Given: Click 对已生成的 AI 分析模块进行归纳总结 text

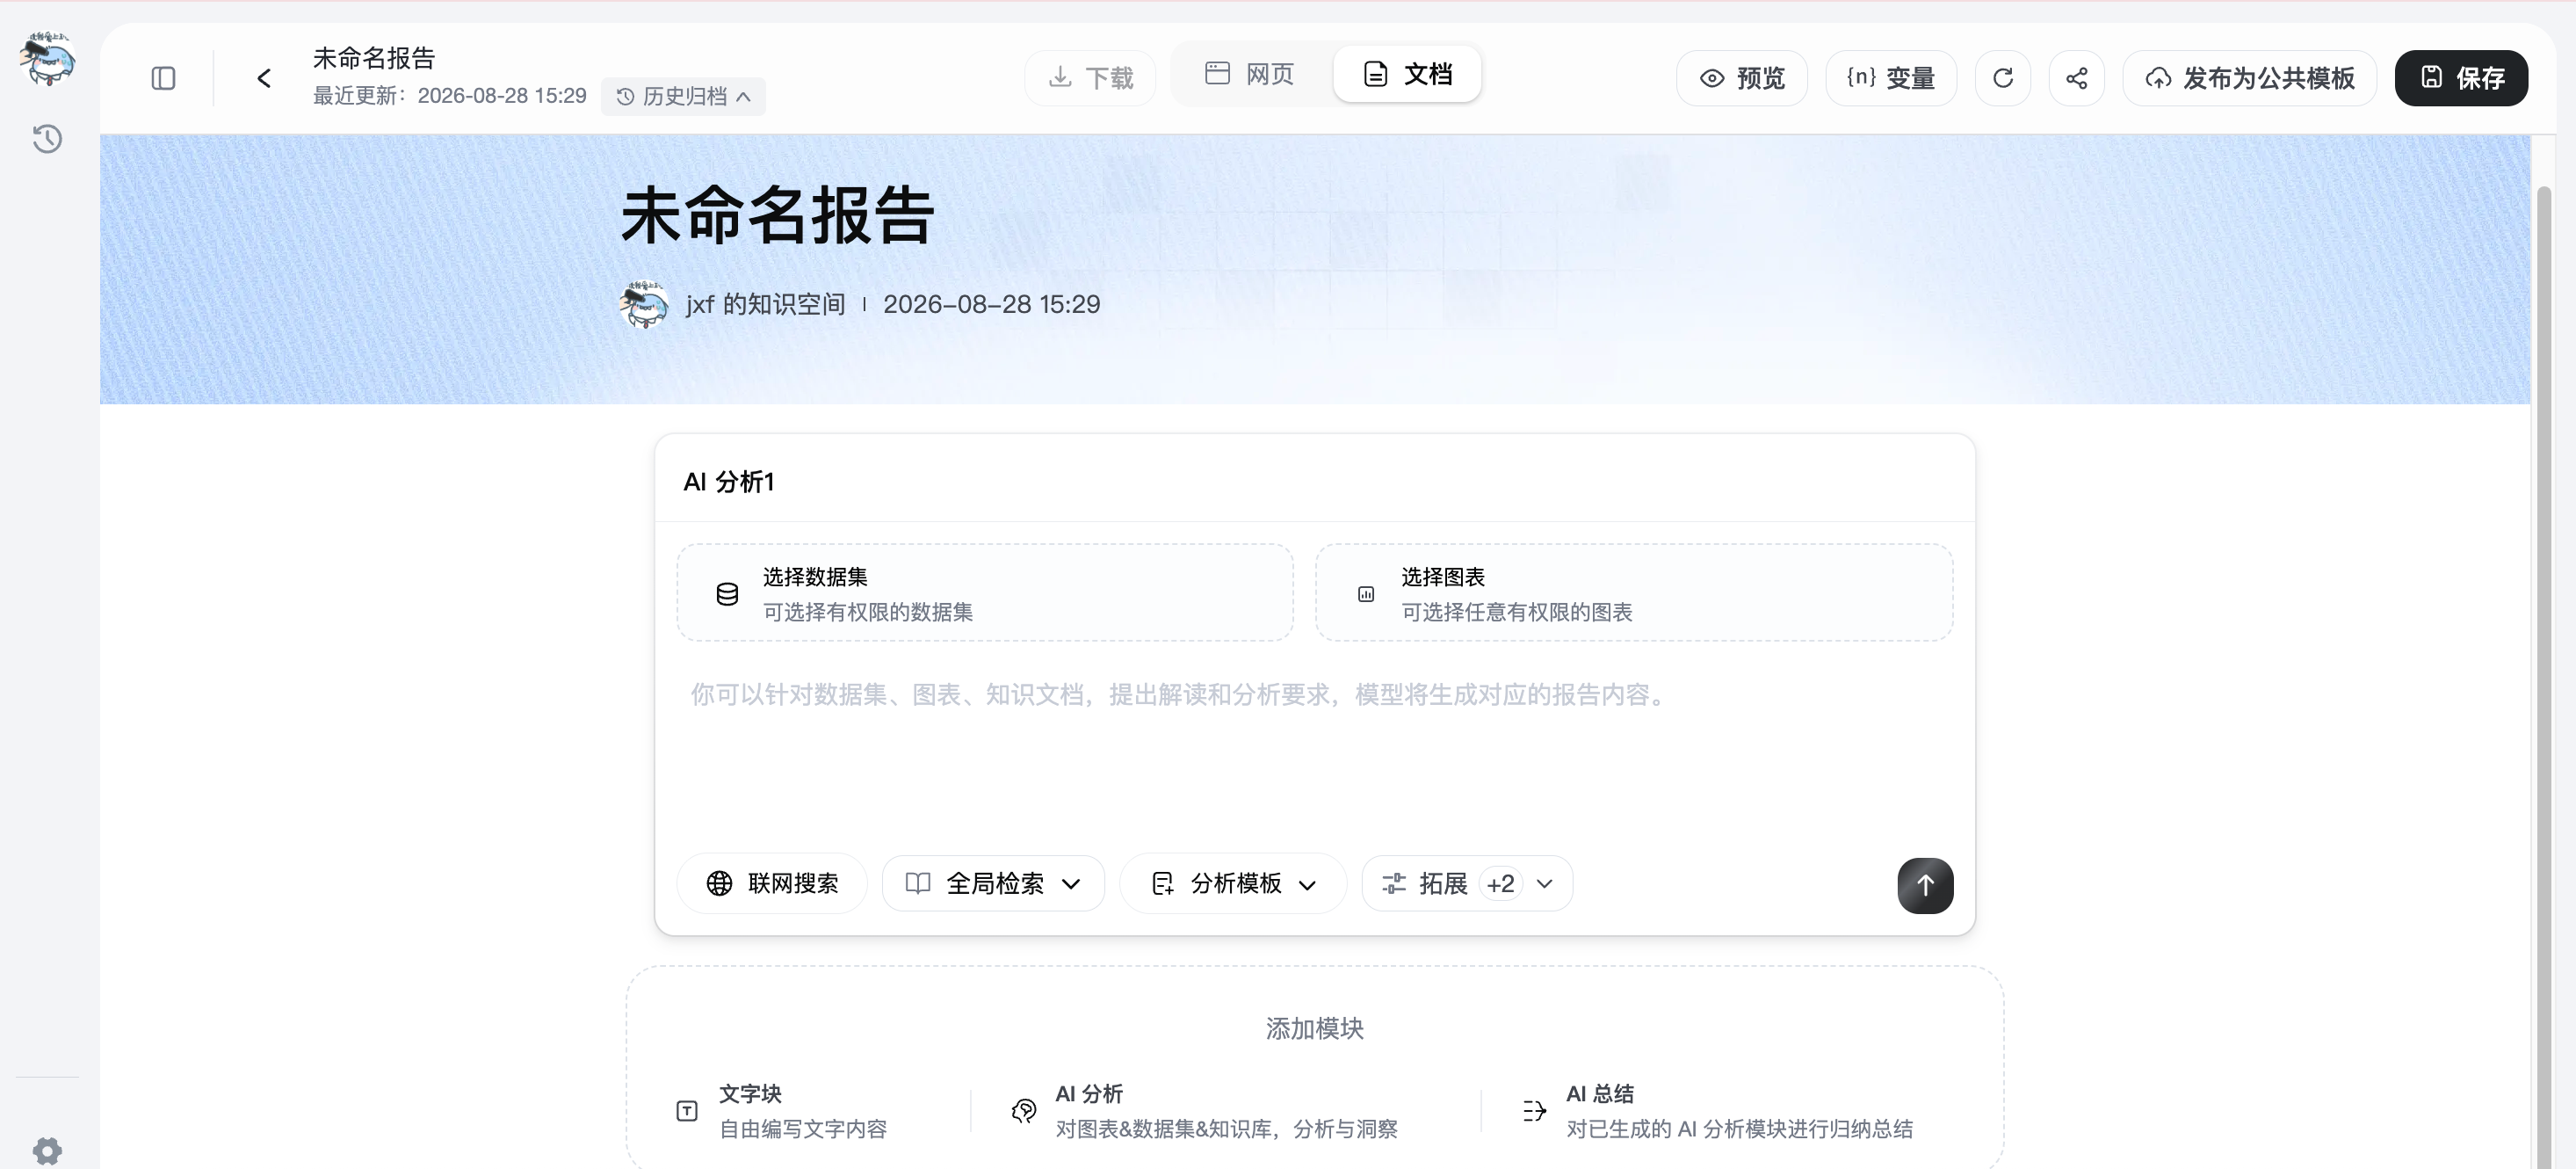Looking at the screenshot, I should [x=1739, y=1129].
